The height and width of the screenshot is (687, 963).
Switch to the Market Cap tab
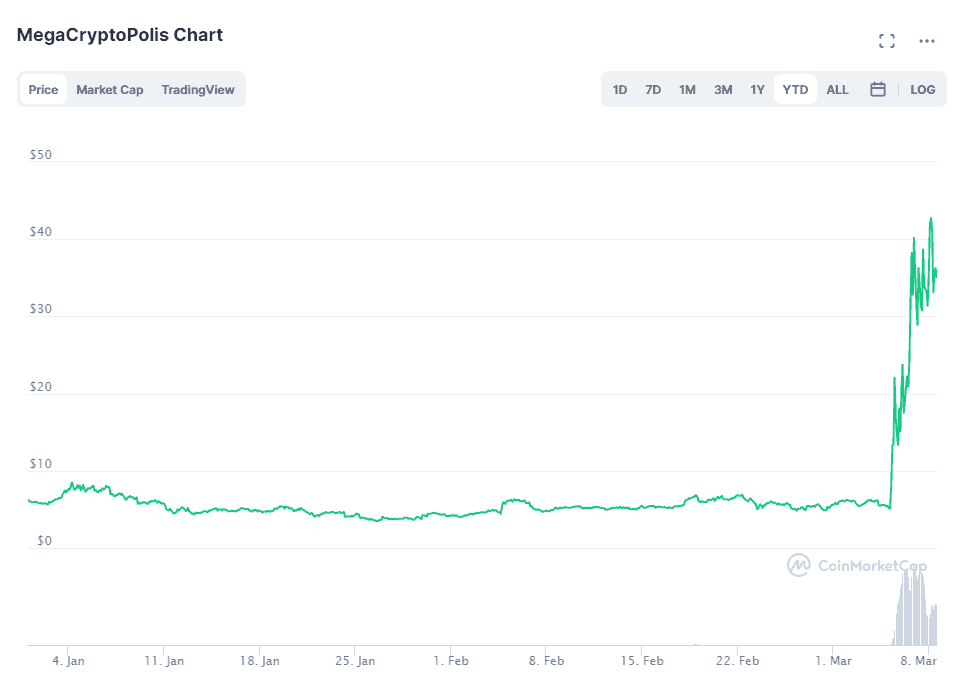pyautogui.click(x=109, y=90)
